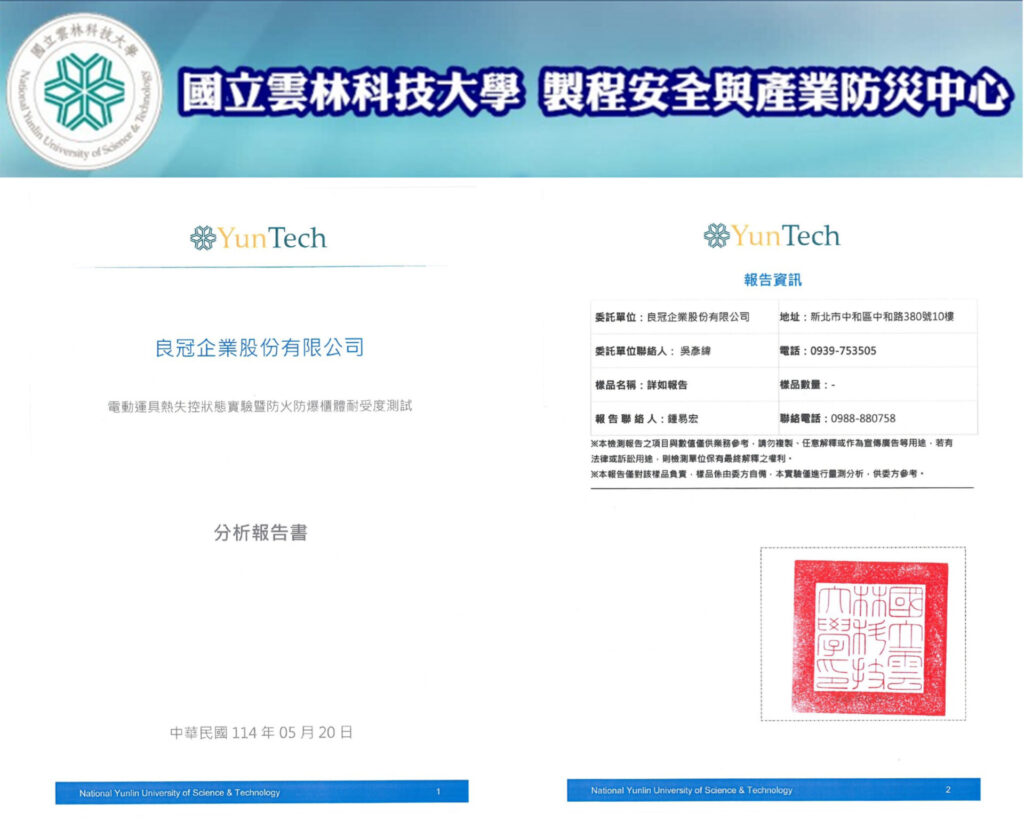Click the YunTech snowflake logo on page 1
The width and height of the screenshot is (1024, 822).
(203, 238)
